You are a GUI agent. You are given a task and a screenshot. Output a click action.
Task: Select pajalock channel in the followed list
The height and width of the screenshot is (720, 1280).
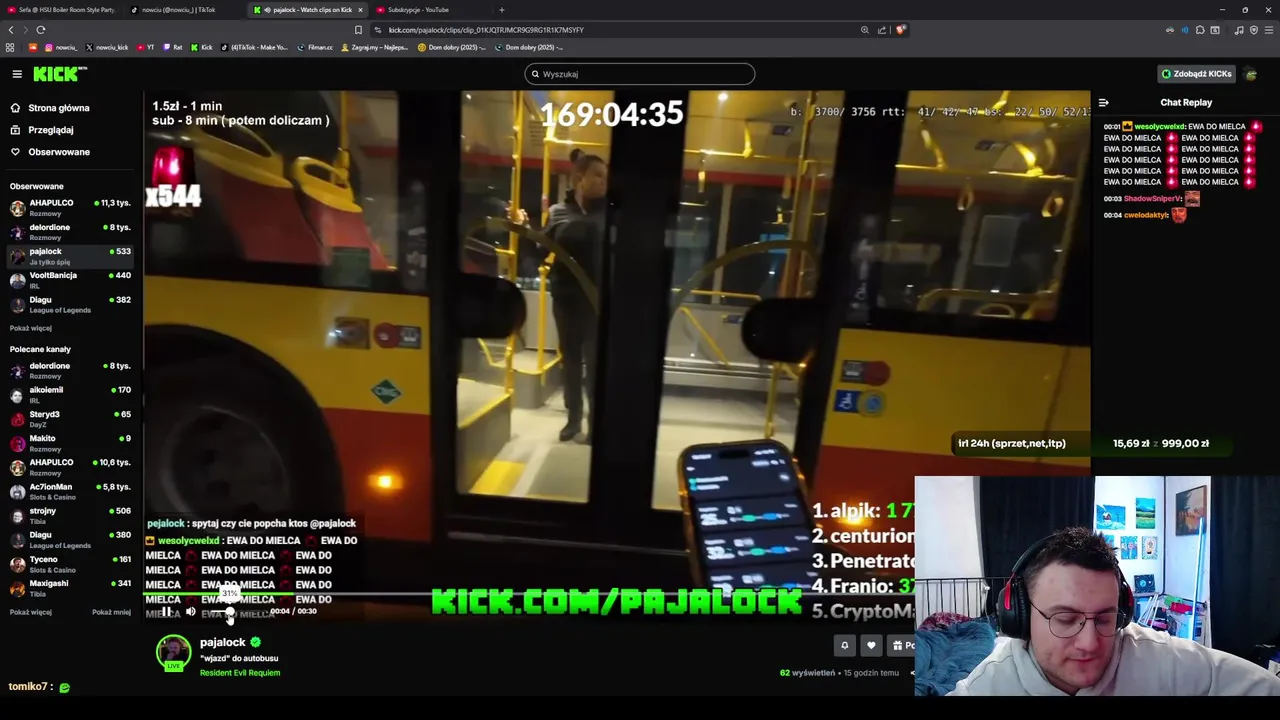point(70,256)
